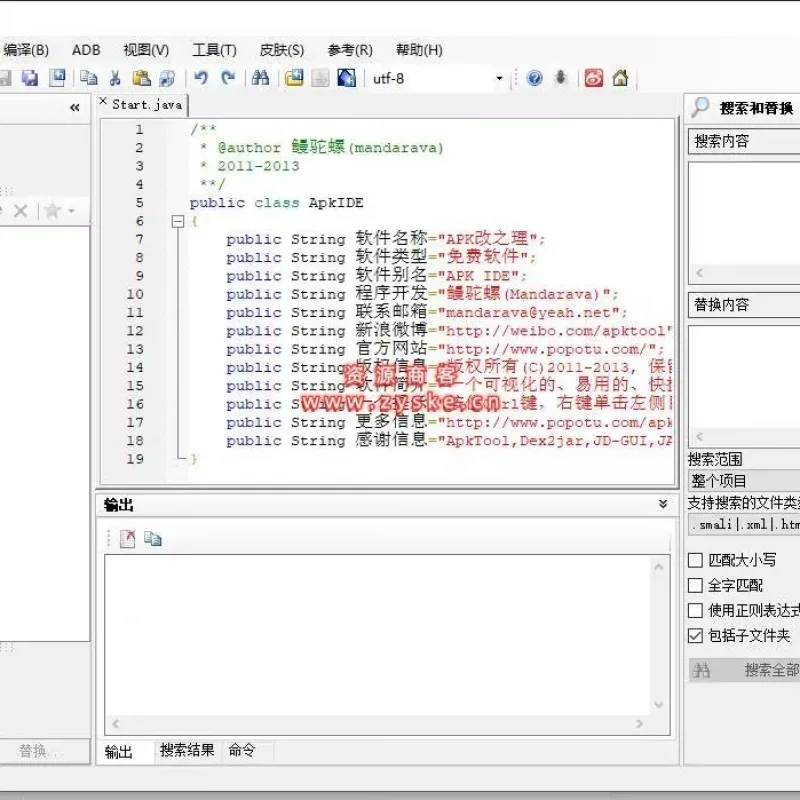This screenshot has width=800, height=800.
Task: Select the Start.java editor tab
Action: (x=146, y=105)
